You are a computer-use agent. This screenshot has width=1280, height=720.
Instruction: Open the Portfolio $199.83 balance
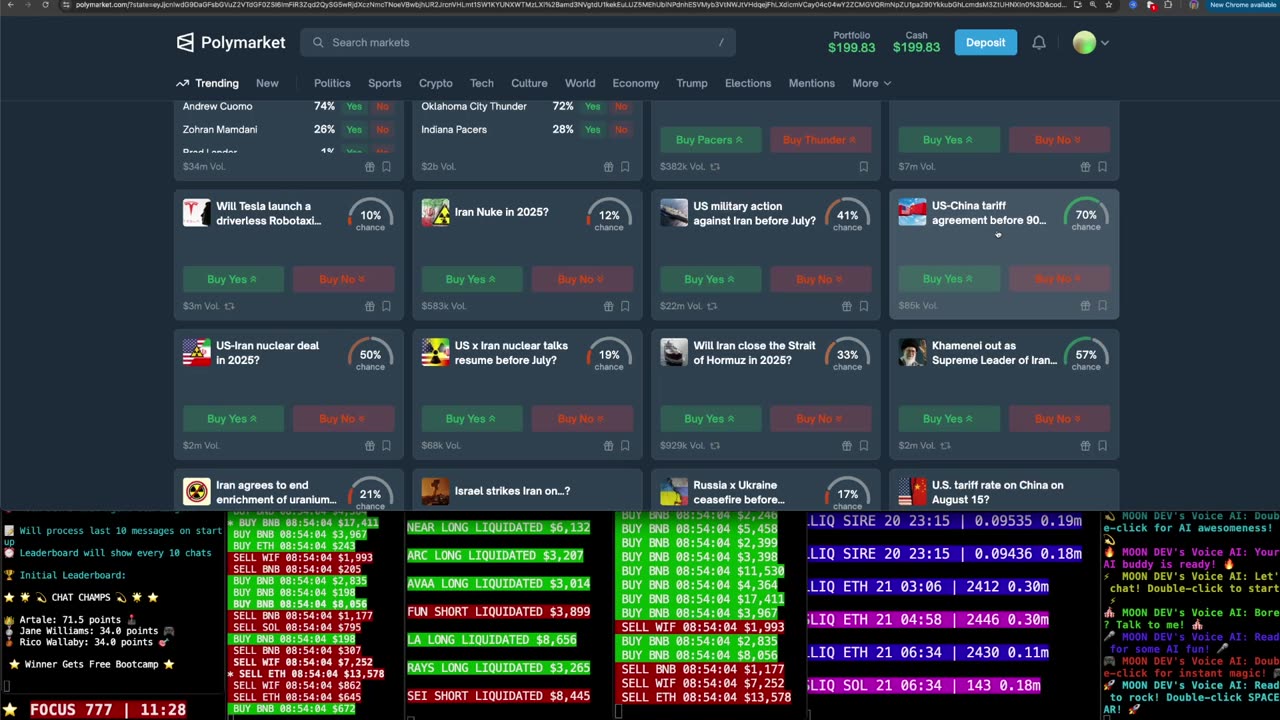click(x=852, y=42)
